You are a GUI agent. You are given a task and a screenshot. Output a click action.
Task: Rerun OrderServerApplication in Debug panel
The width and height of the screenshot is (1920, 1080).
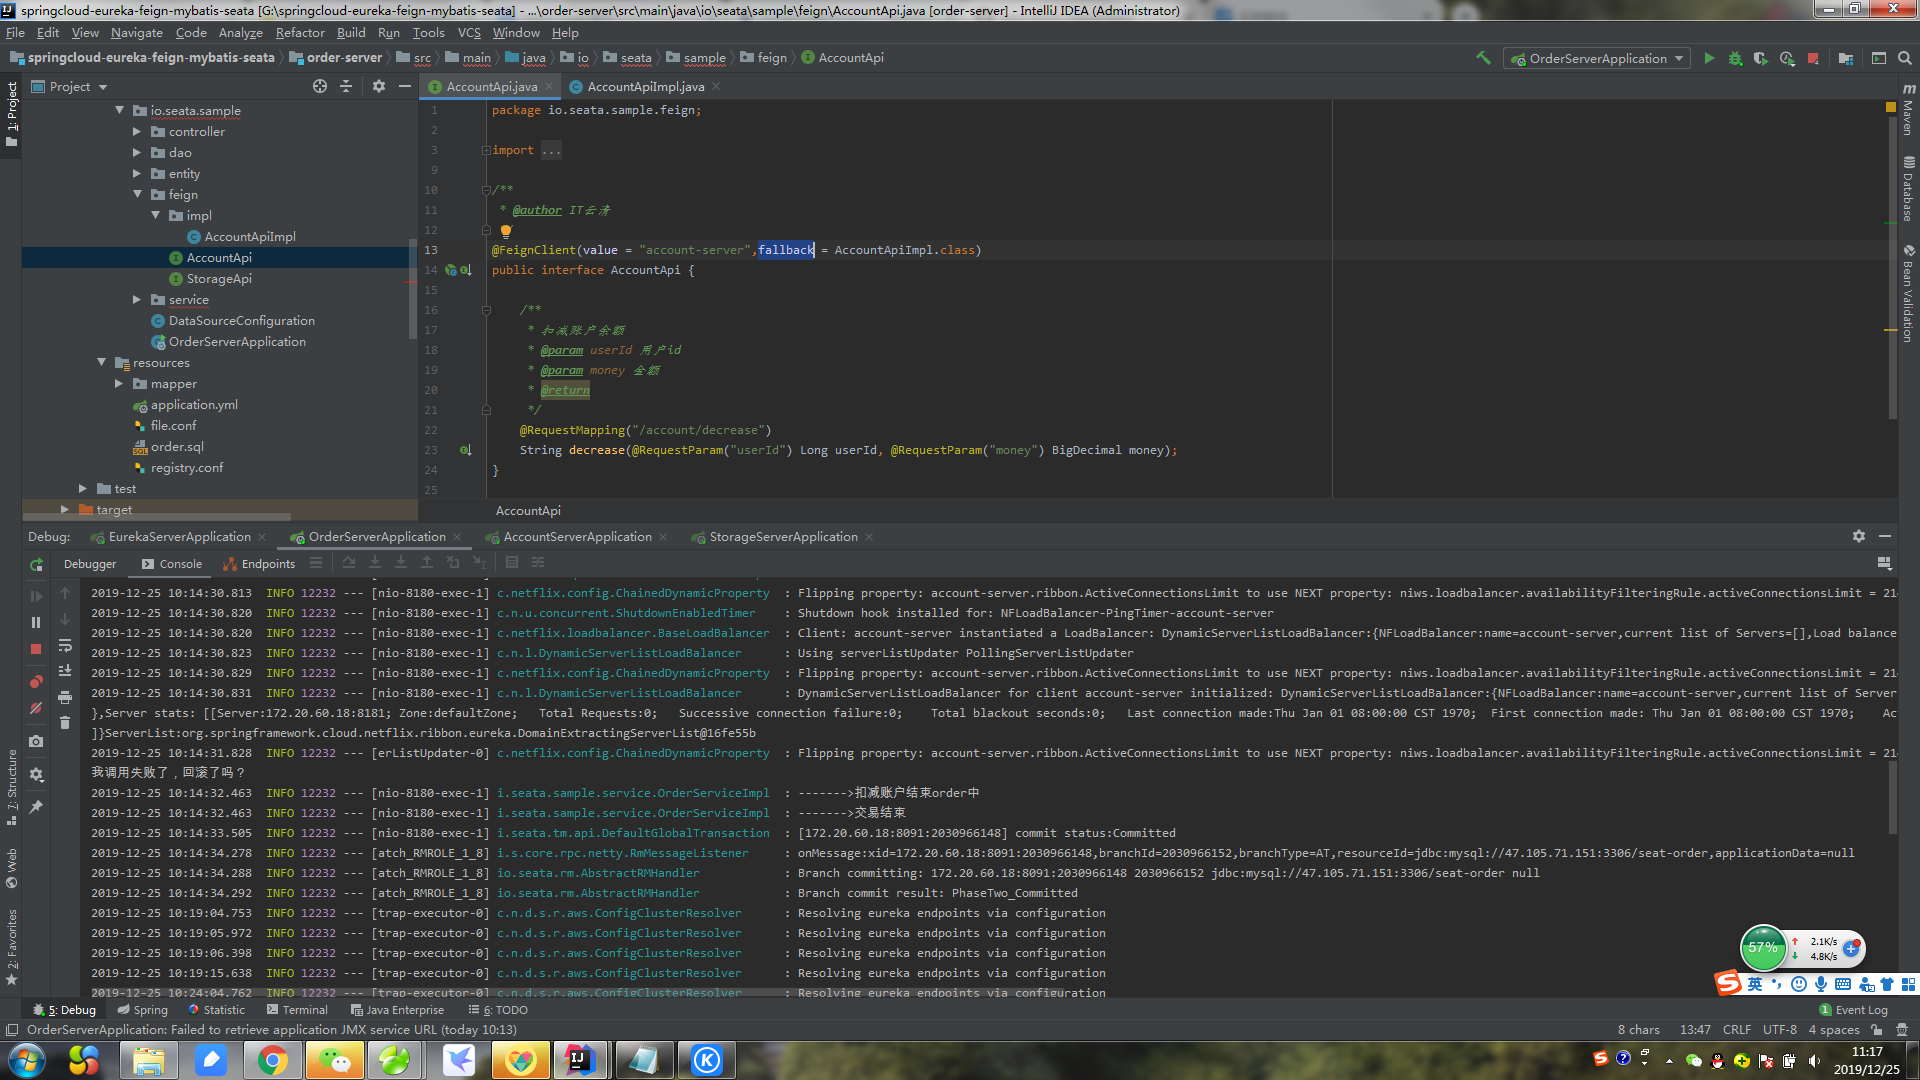tap(36, 564)
